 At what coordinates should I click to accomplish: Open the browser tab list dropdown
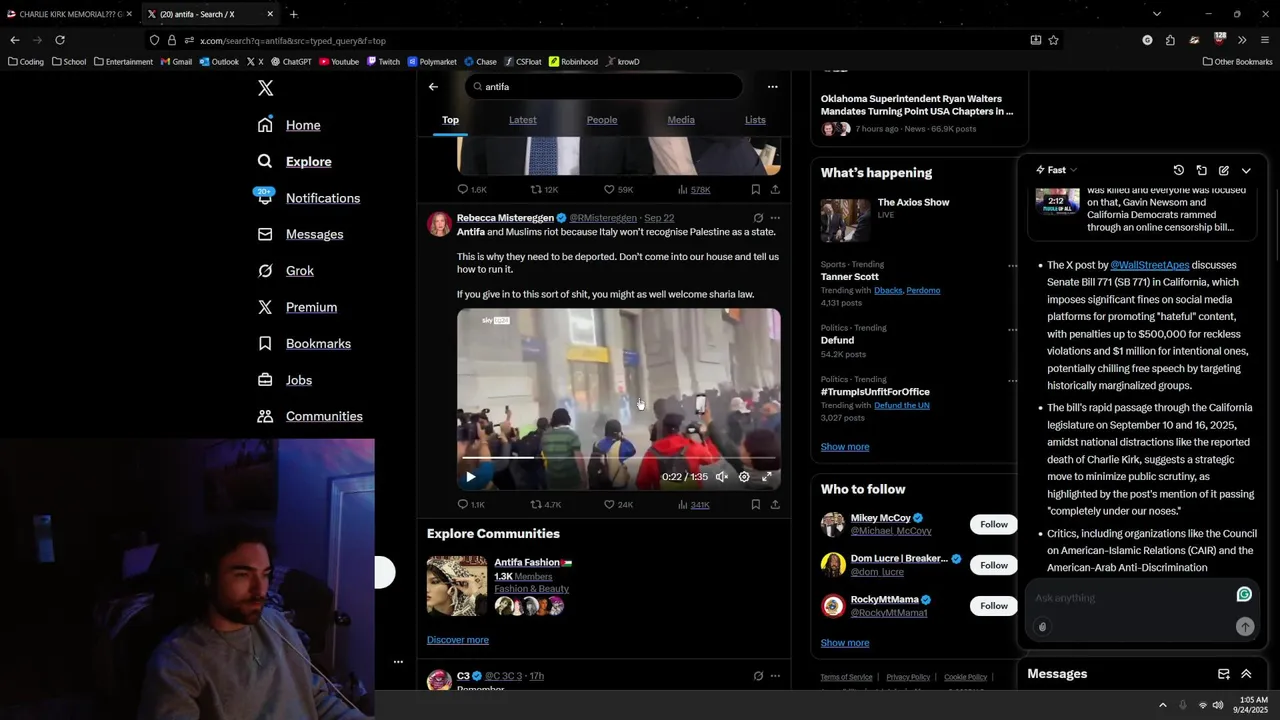click(1157, 14)
